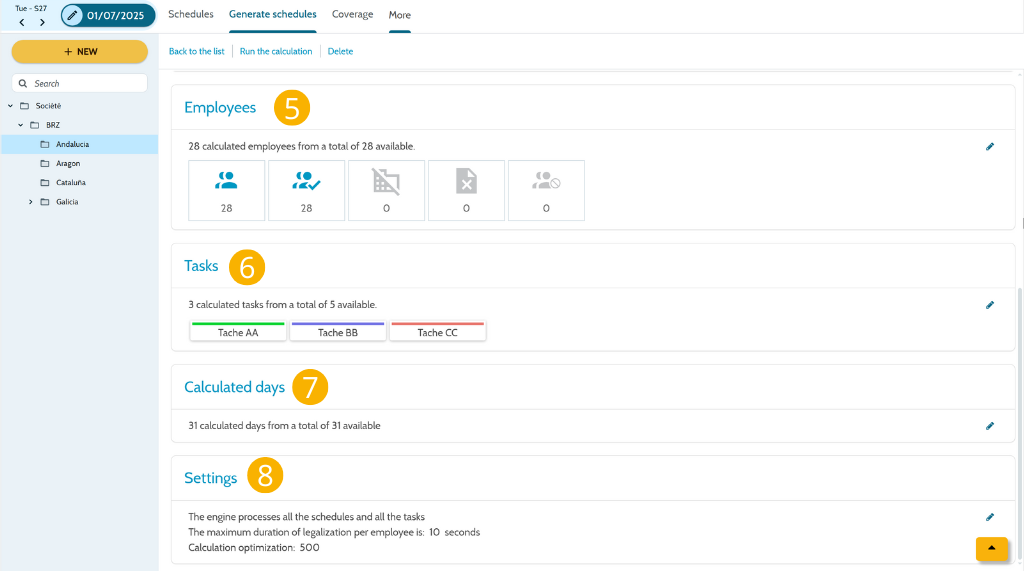
Task: Go to next day with right chevron
Action: (42, 22)
